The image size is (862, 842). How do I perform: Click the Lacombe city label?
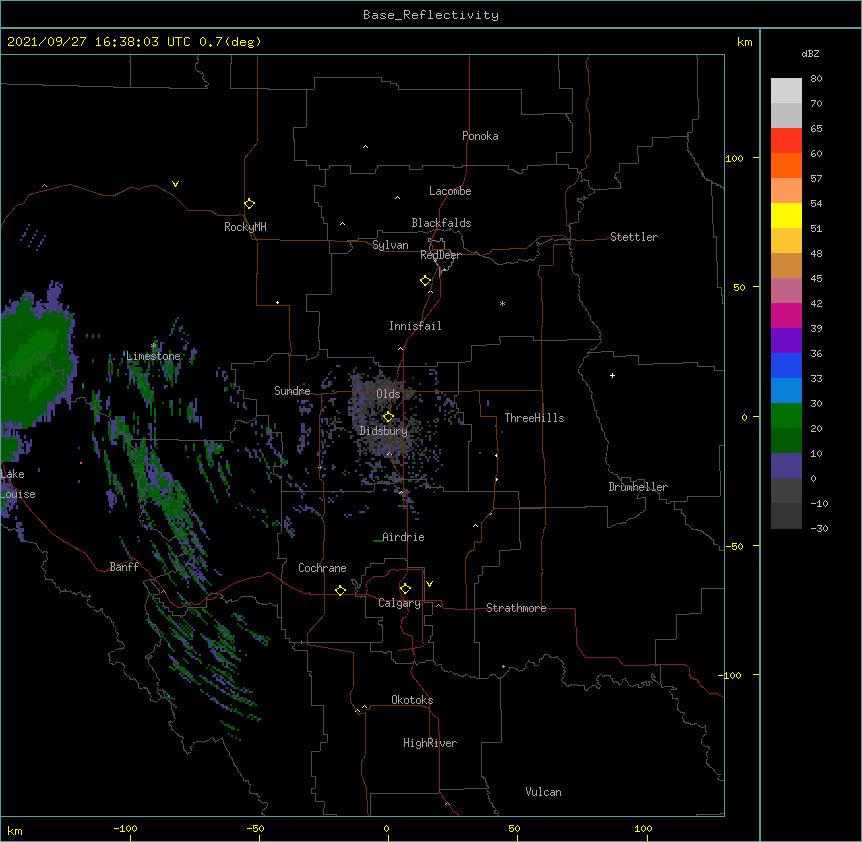tap(450, 191)
